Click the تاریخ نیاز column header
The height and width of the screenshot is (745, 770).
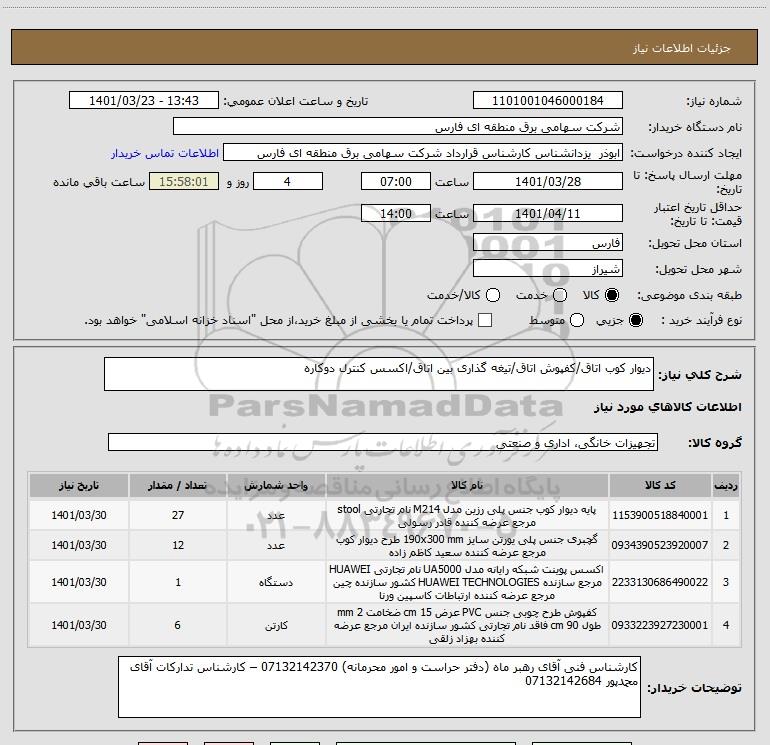point(79,485)
